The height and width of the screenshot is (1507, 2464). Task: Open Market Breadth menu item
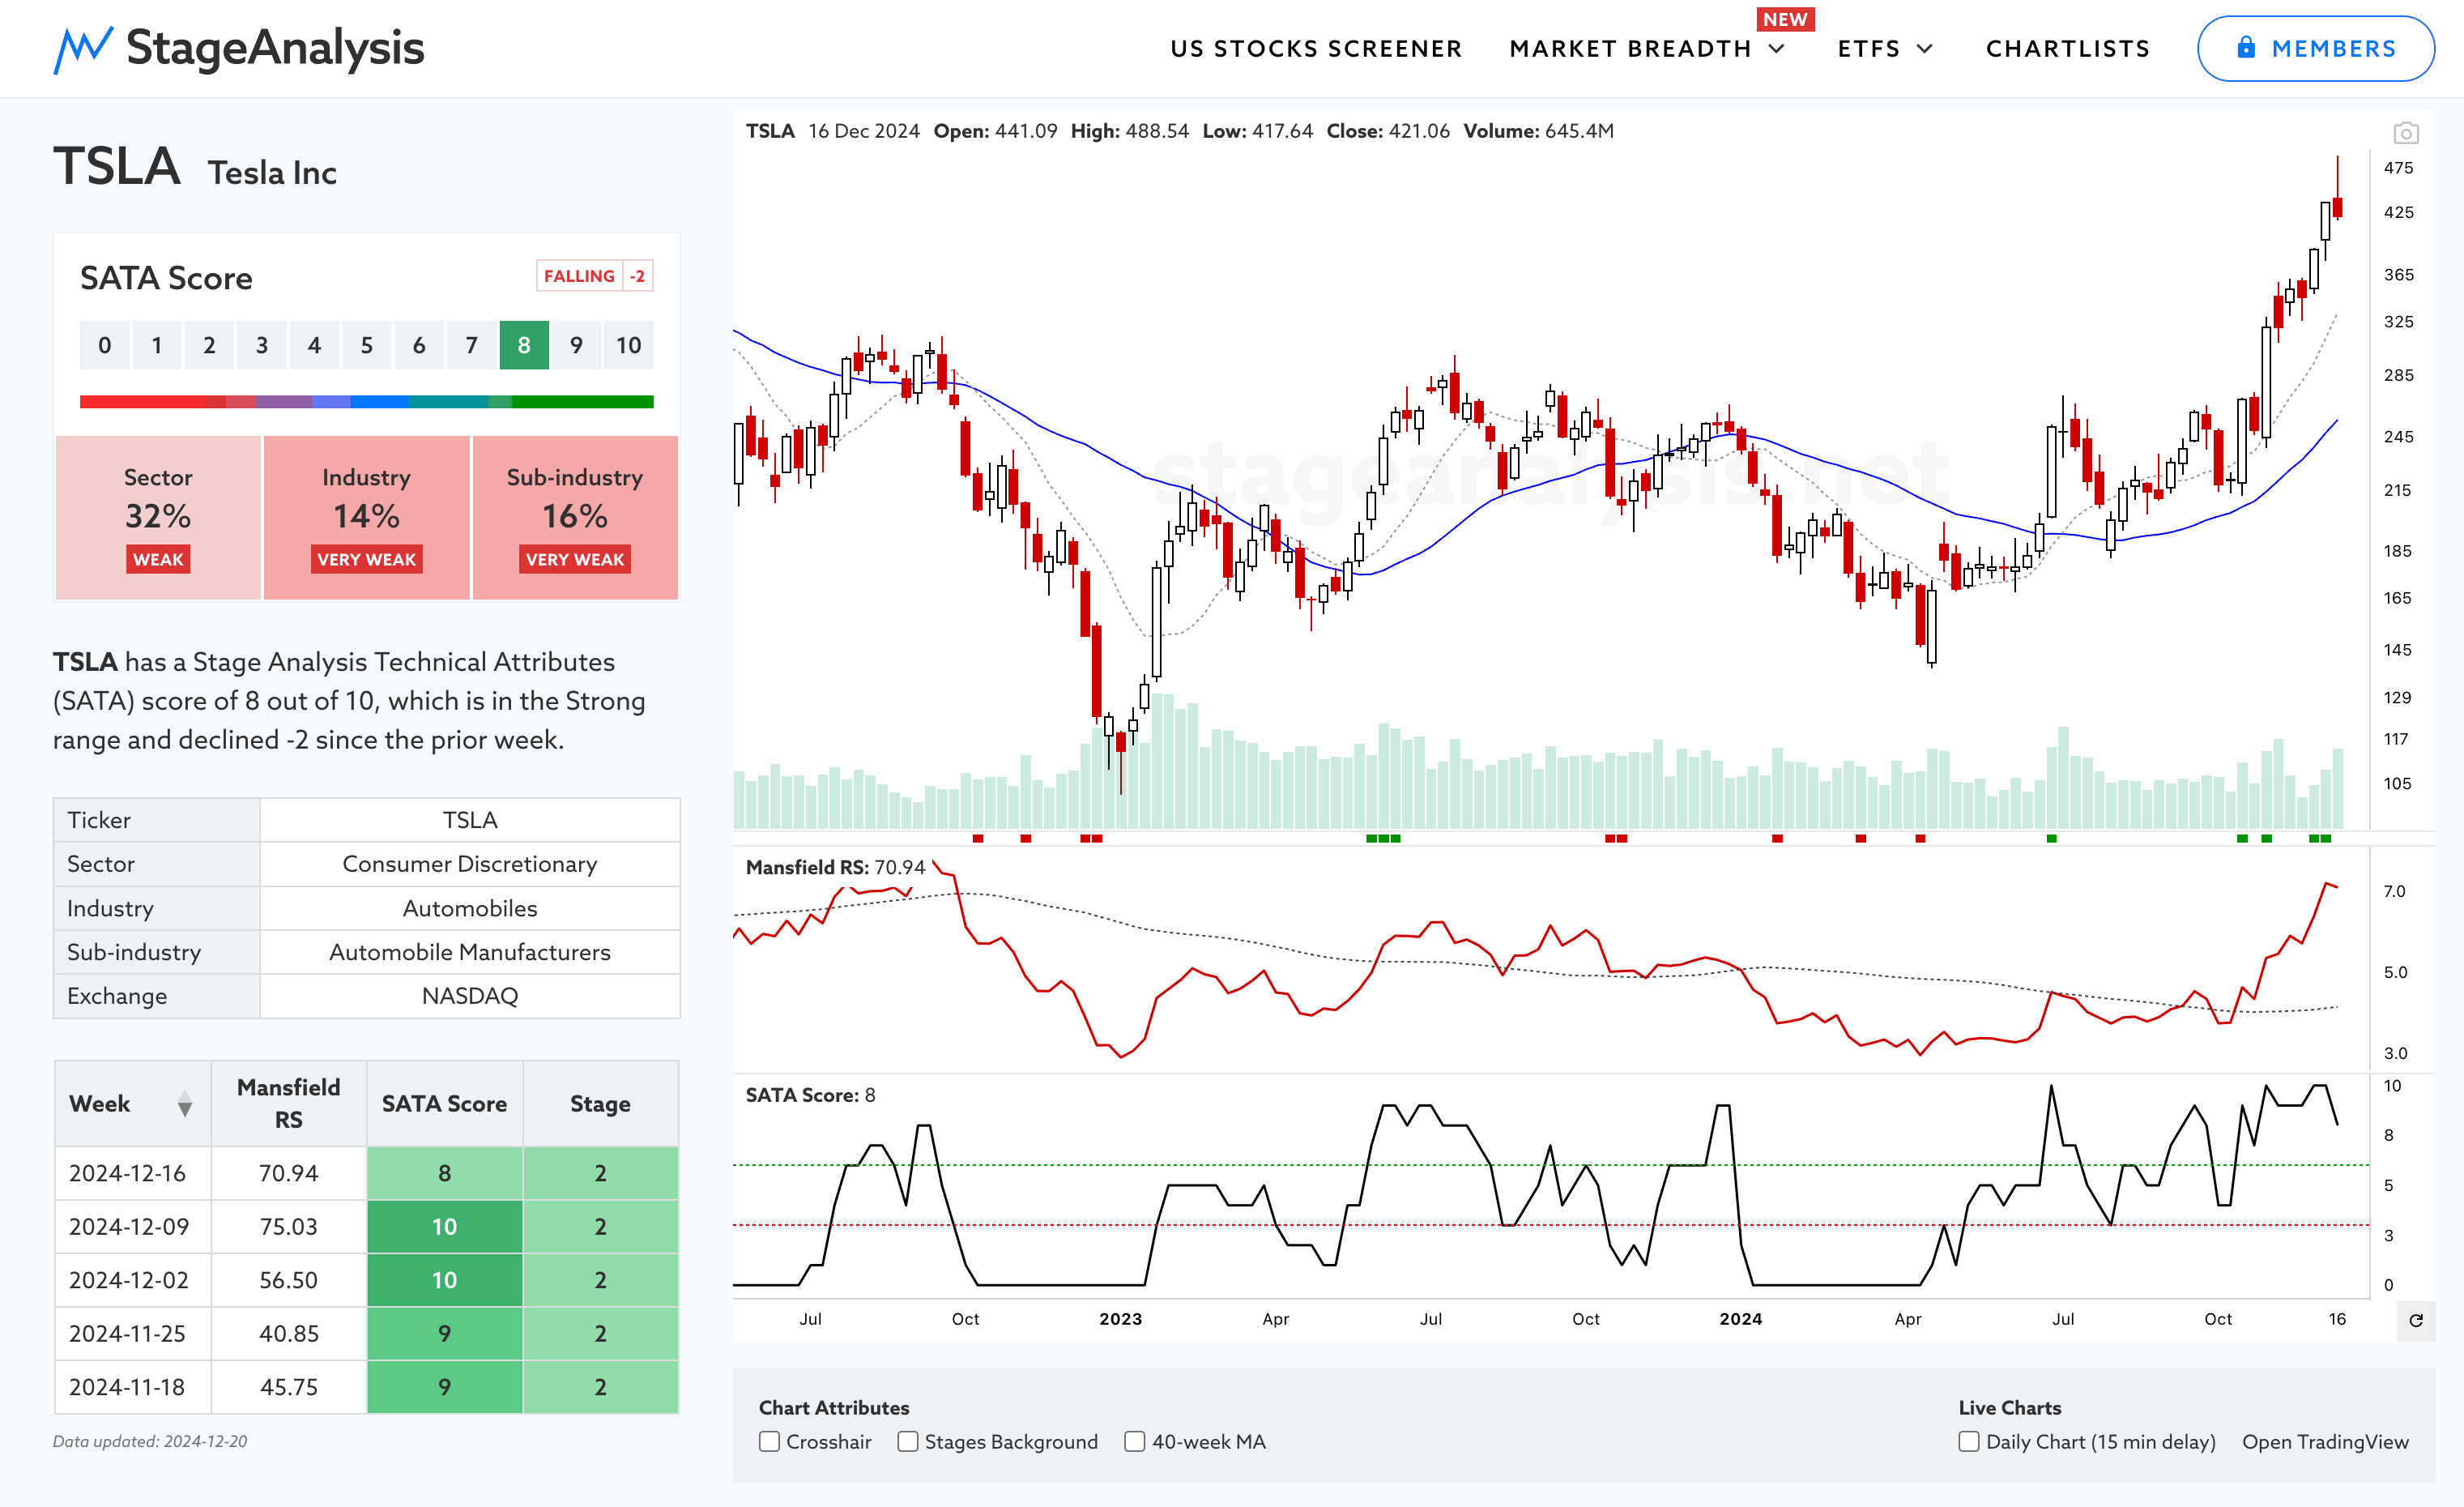[1630, 49]
